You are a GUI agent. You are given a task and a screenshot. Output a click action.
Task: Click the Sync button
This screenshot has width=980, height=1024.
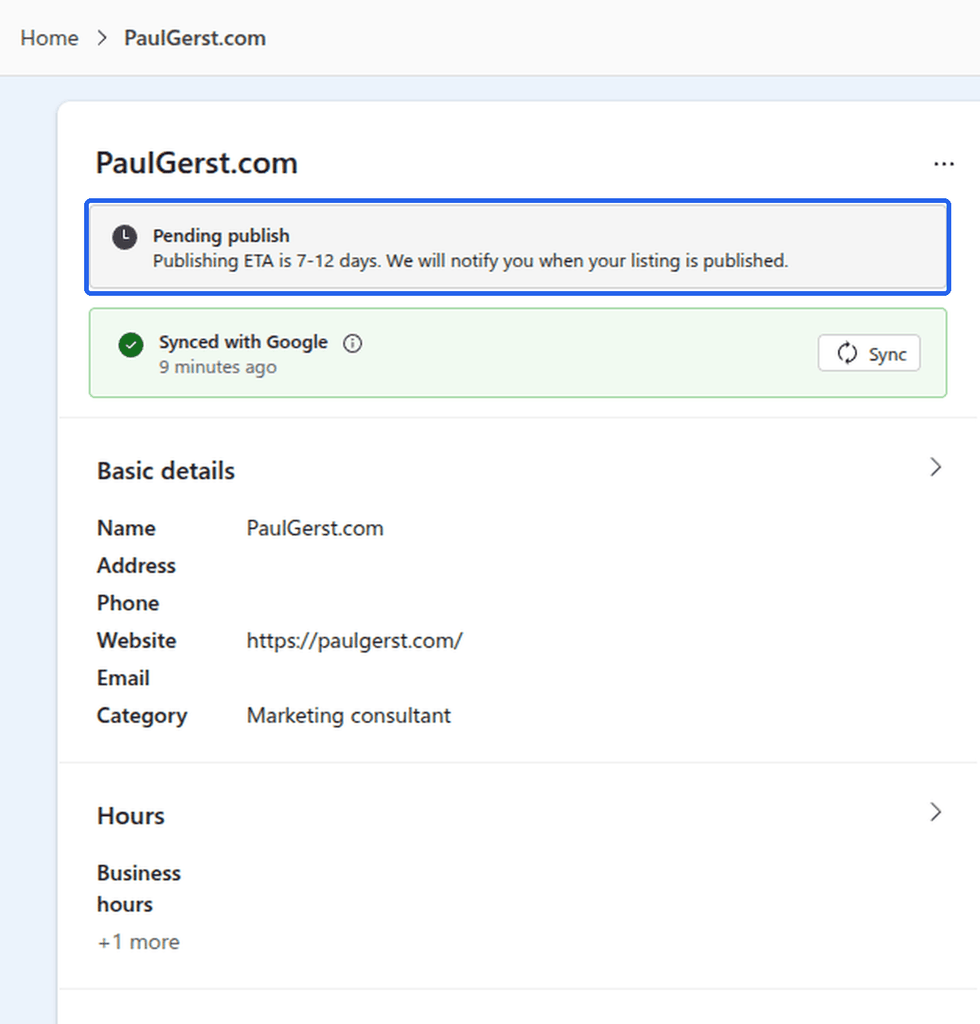click(869, 353)
